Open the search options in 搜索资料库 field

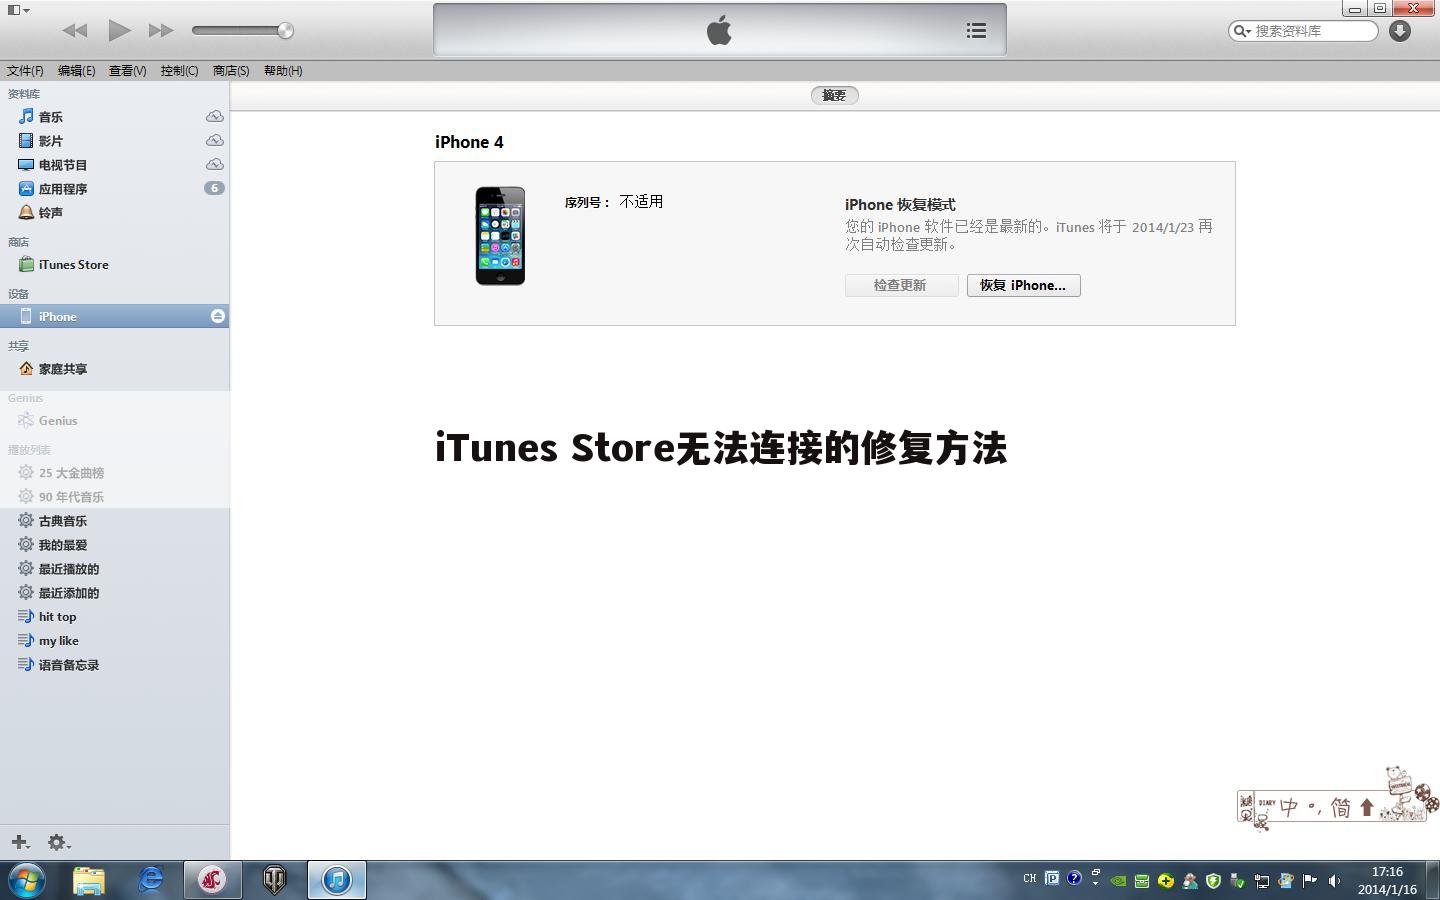pyautogui.click(x=1240, y=31)
